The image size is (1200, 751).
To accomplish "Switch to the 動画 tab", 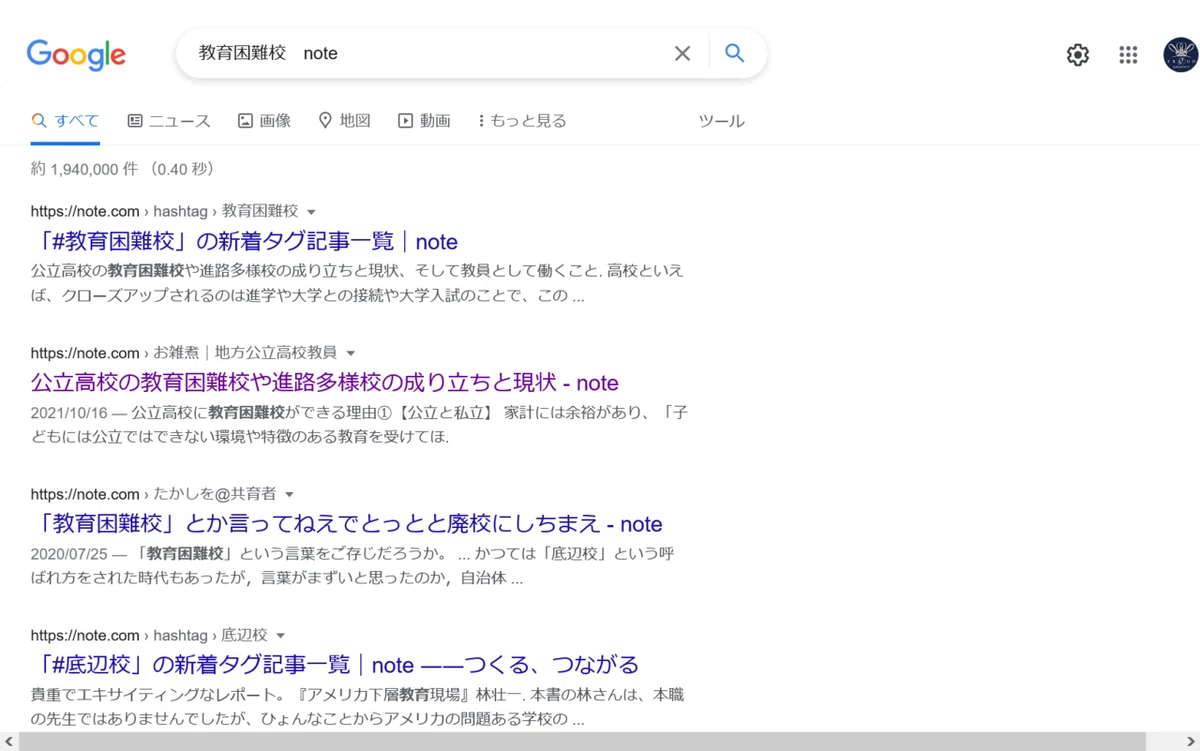I will coord(424,121).
